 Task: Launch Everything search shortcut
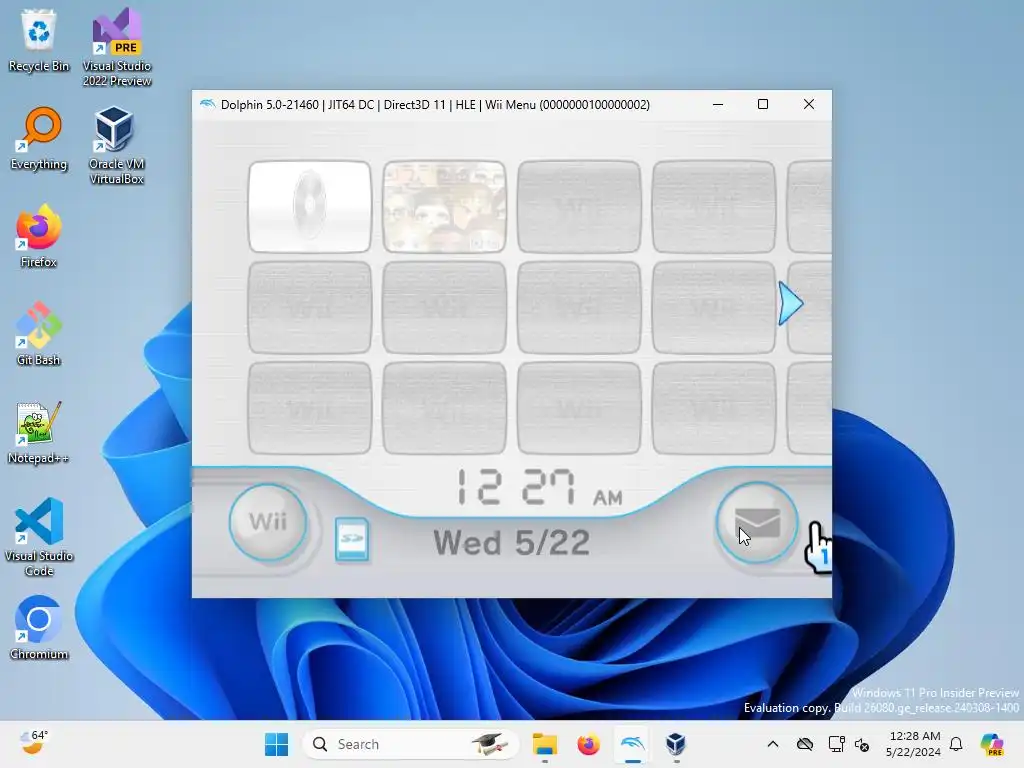(39, 138)
